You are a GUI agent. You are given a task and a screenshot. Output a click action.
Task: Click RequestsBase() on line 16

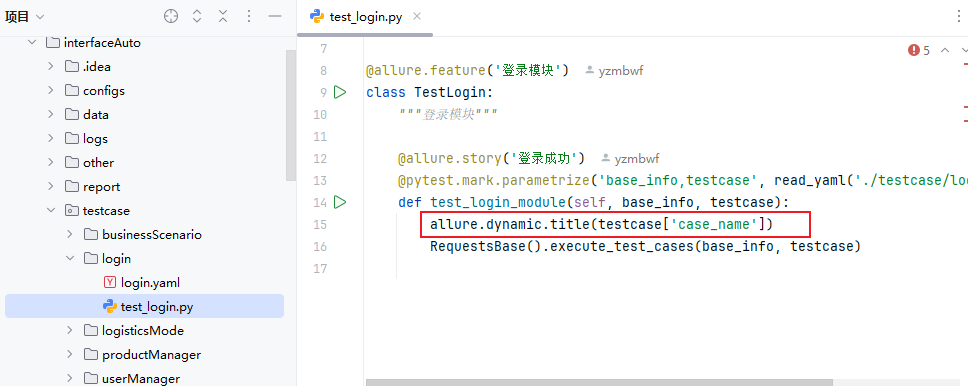486,246
